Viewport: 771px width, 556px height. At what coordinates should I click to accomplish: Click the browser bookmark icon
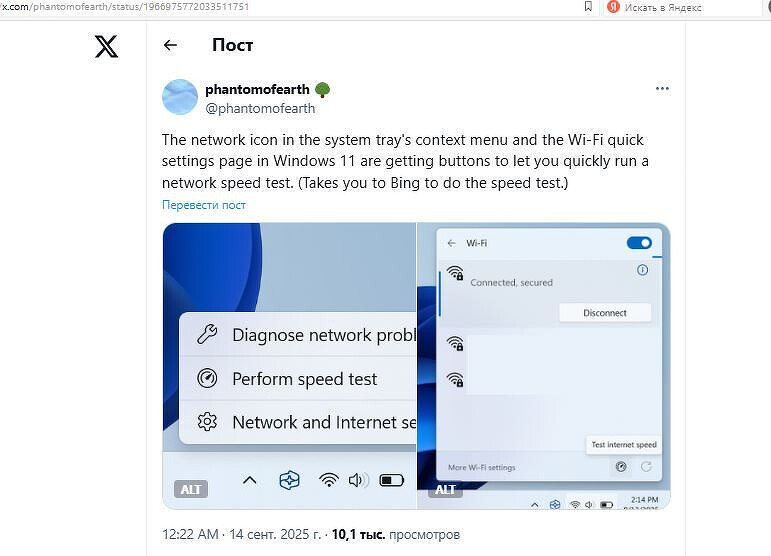coord(588,6)
